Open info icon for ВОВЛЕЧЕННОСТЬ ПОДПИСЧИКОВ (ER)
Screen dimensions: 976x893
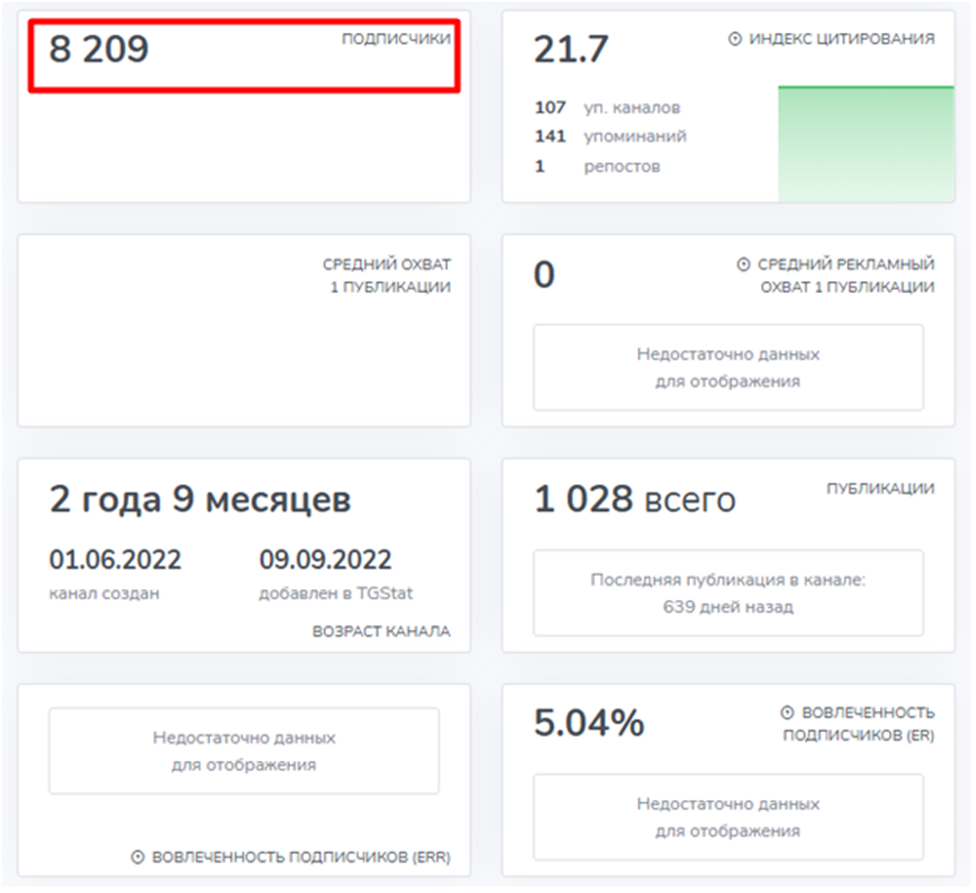[786, 713]
